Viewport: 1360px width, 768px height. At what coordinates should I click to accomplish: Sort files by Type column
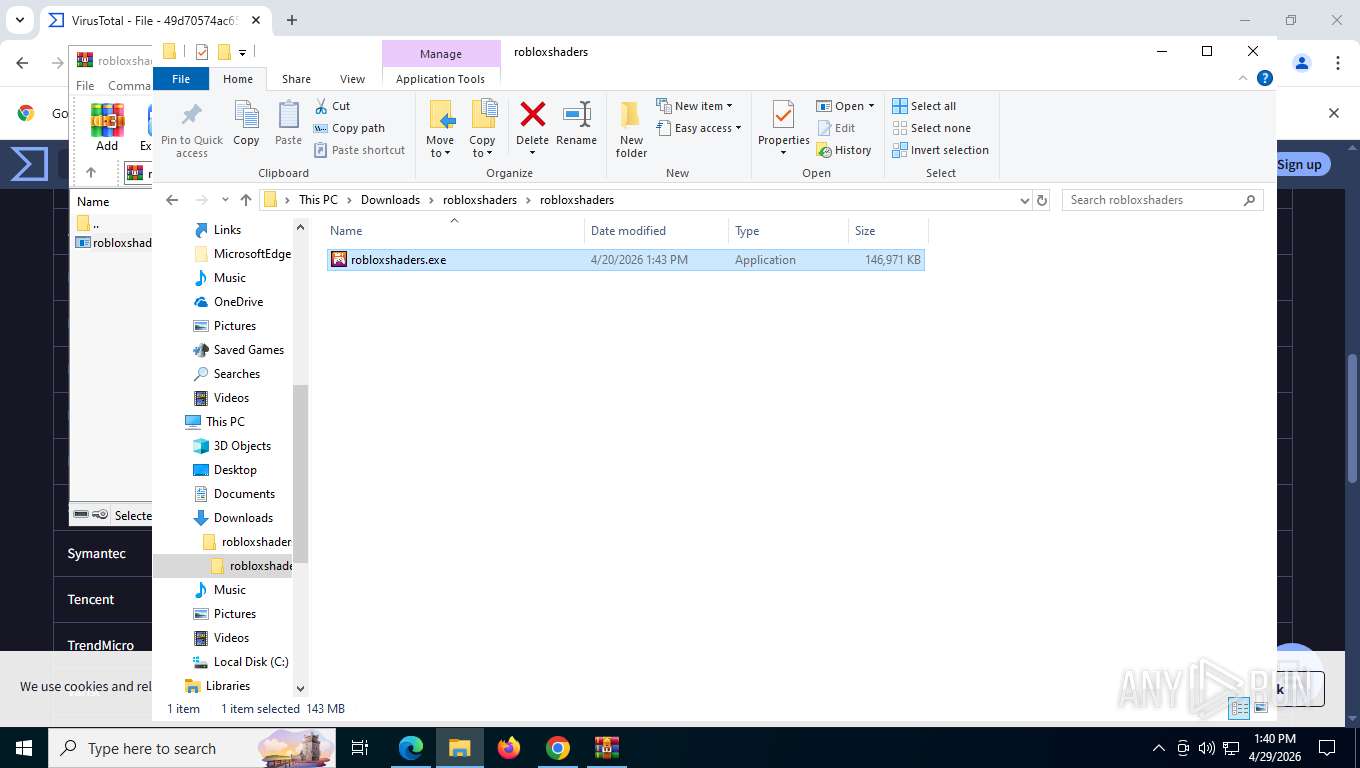788,231
